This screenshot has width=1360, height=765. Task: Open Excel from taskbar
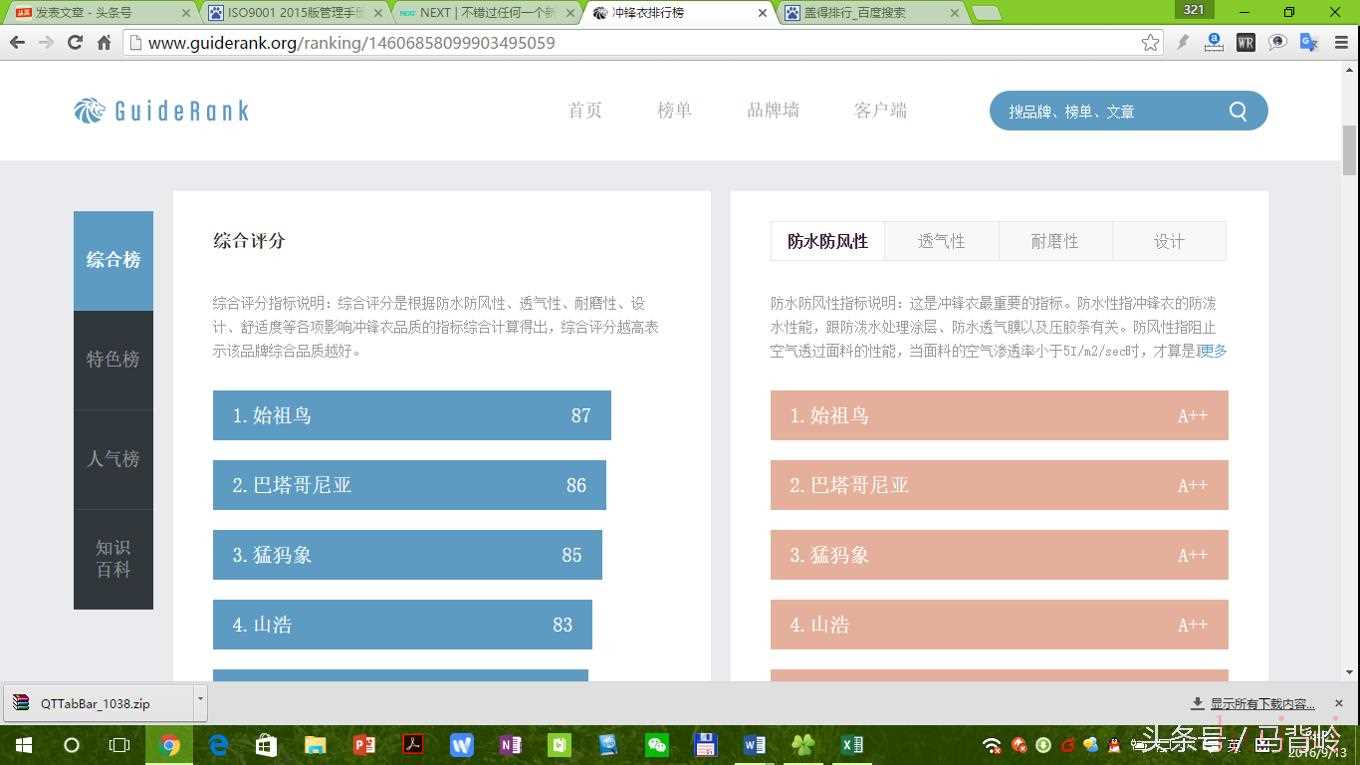pyautogui.click(x=852, y=745)
